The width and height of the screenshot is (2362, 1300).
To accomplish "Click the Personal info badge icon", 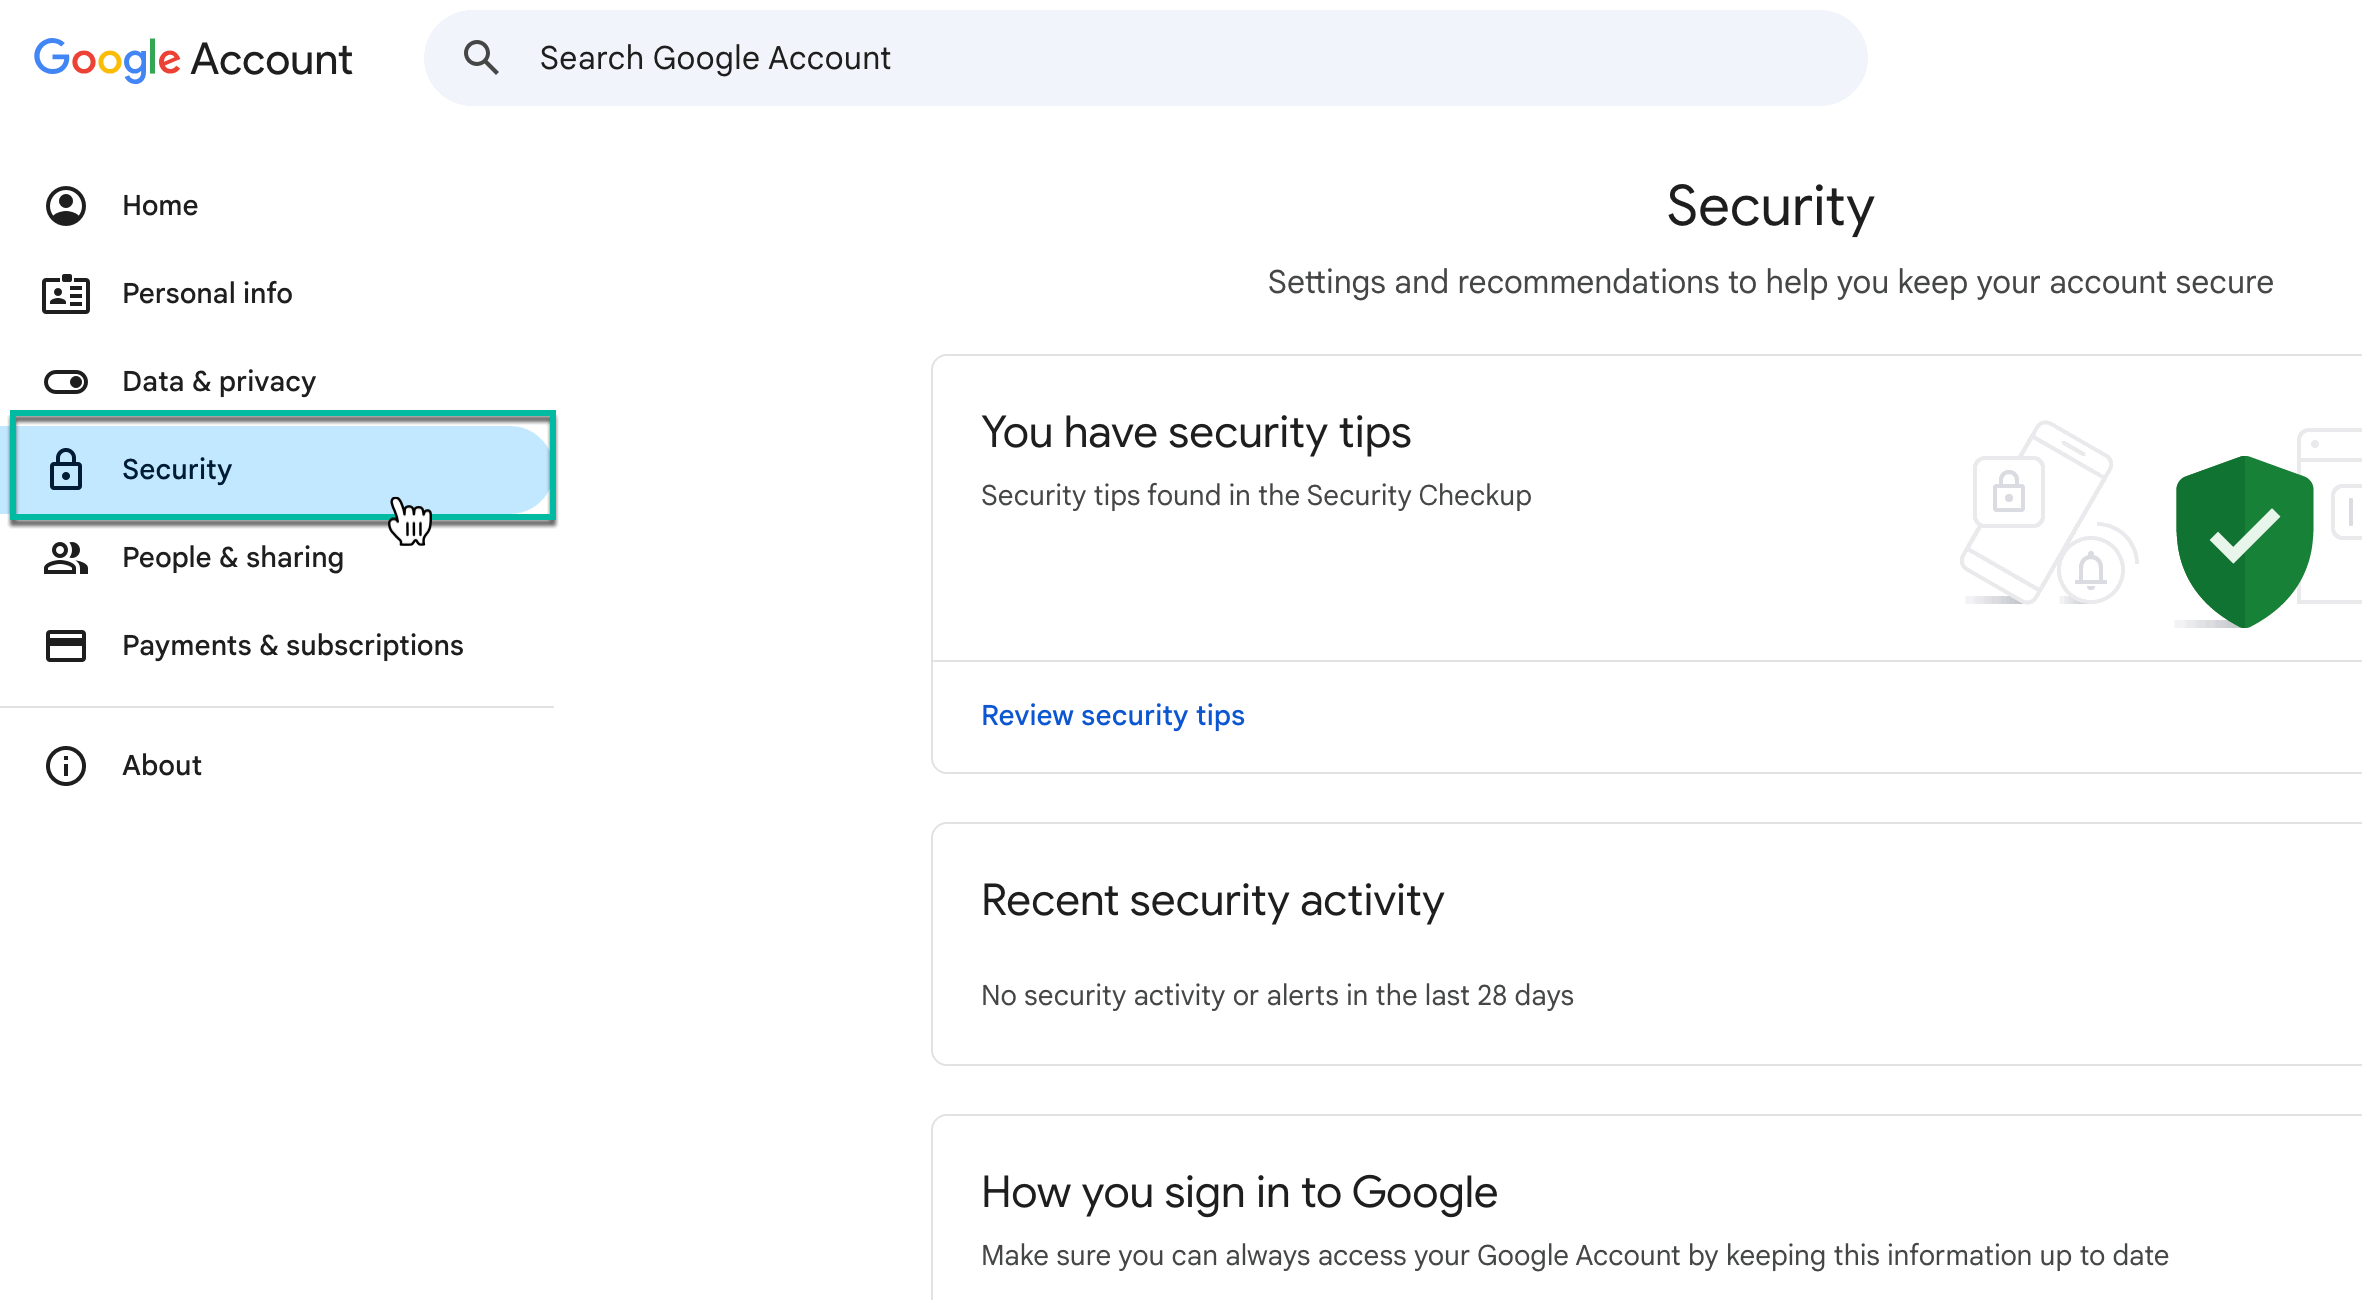I will point(66,293).
